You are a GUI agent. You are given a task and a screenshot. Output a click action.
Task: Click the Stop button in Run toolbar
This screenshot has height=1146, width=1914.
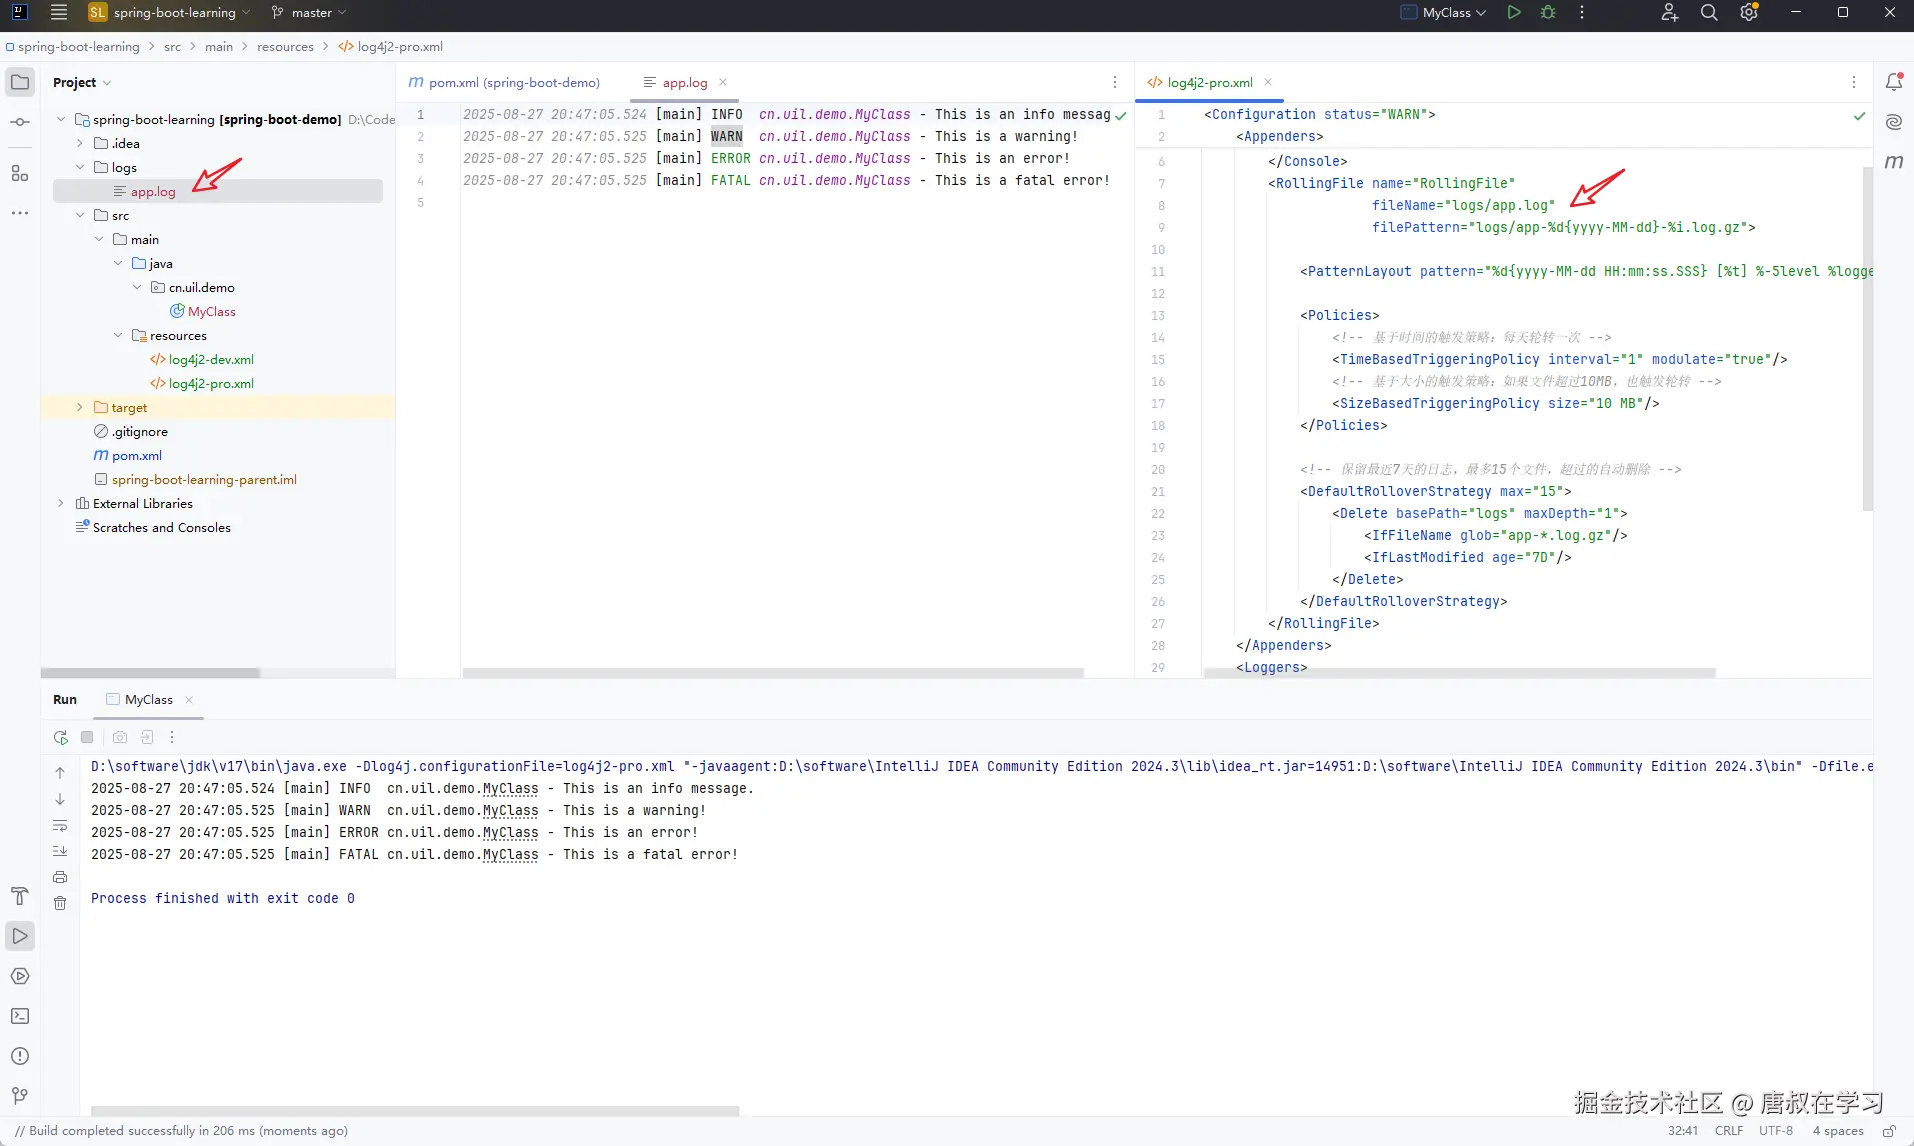[x=87, y=737]
